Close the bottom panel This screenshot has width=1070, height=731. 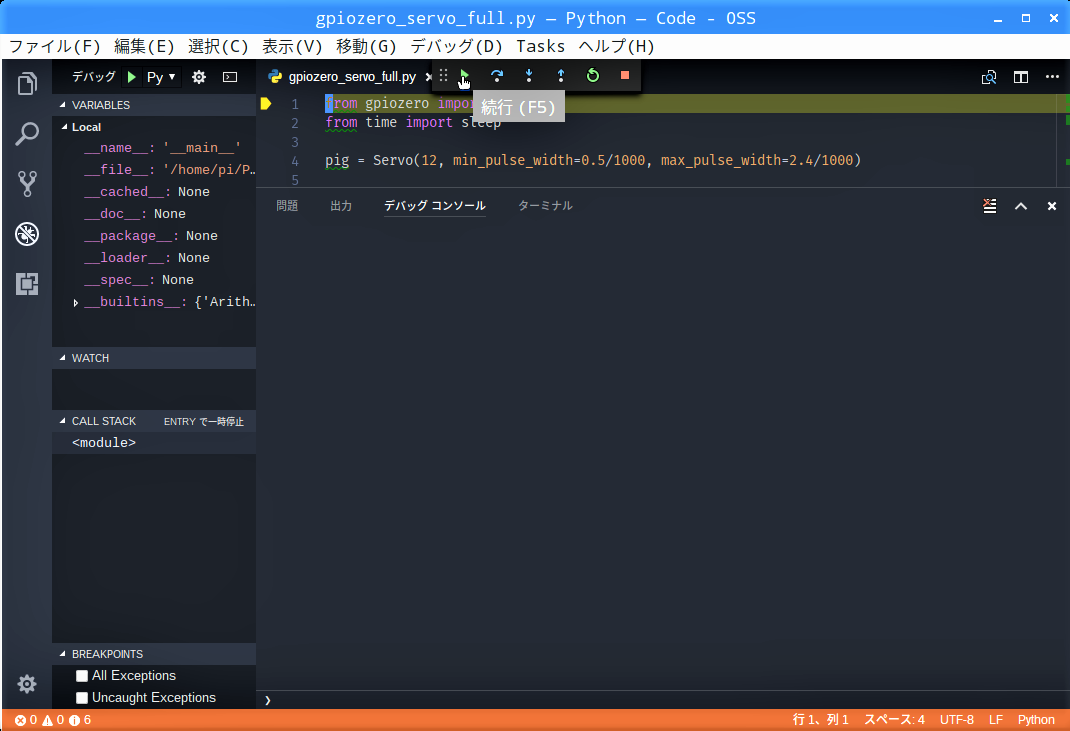click(x=1052, y=205)
